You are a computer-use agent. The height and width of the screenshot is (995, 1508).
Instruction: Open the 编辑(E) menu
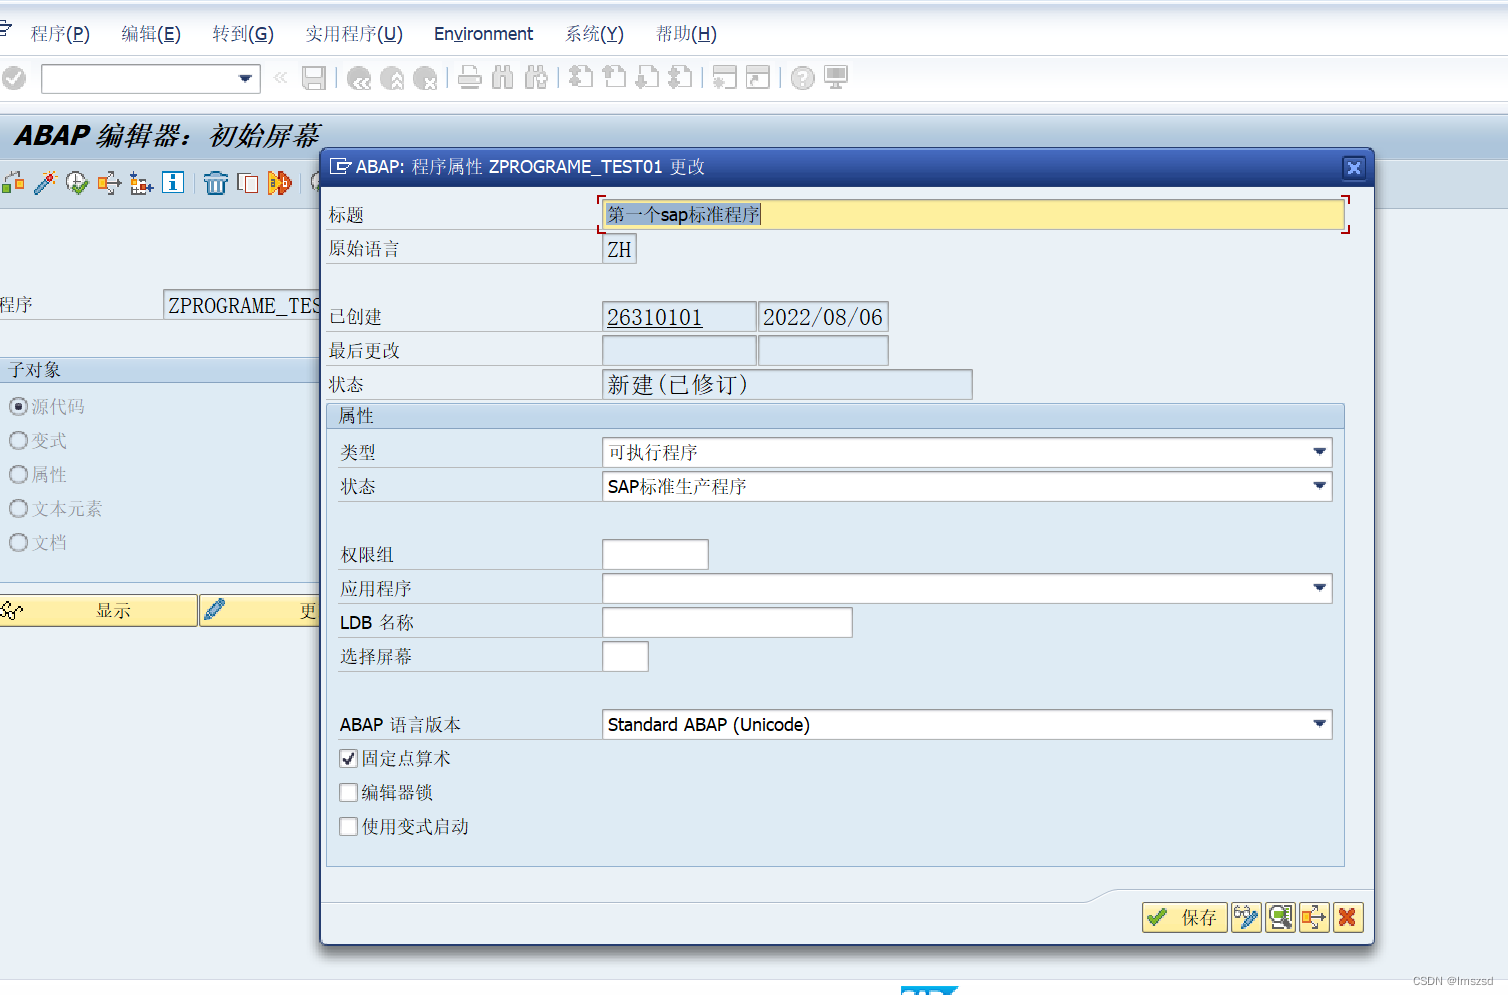151,34
